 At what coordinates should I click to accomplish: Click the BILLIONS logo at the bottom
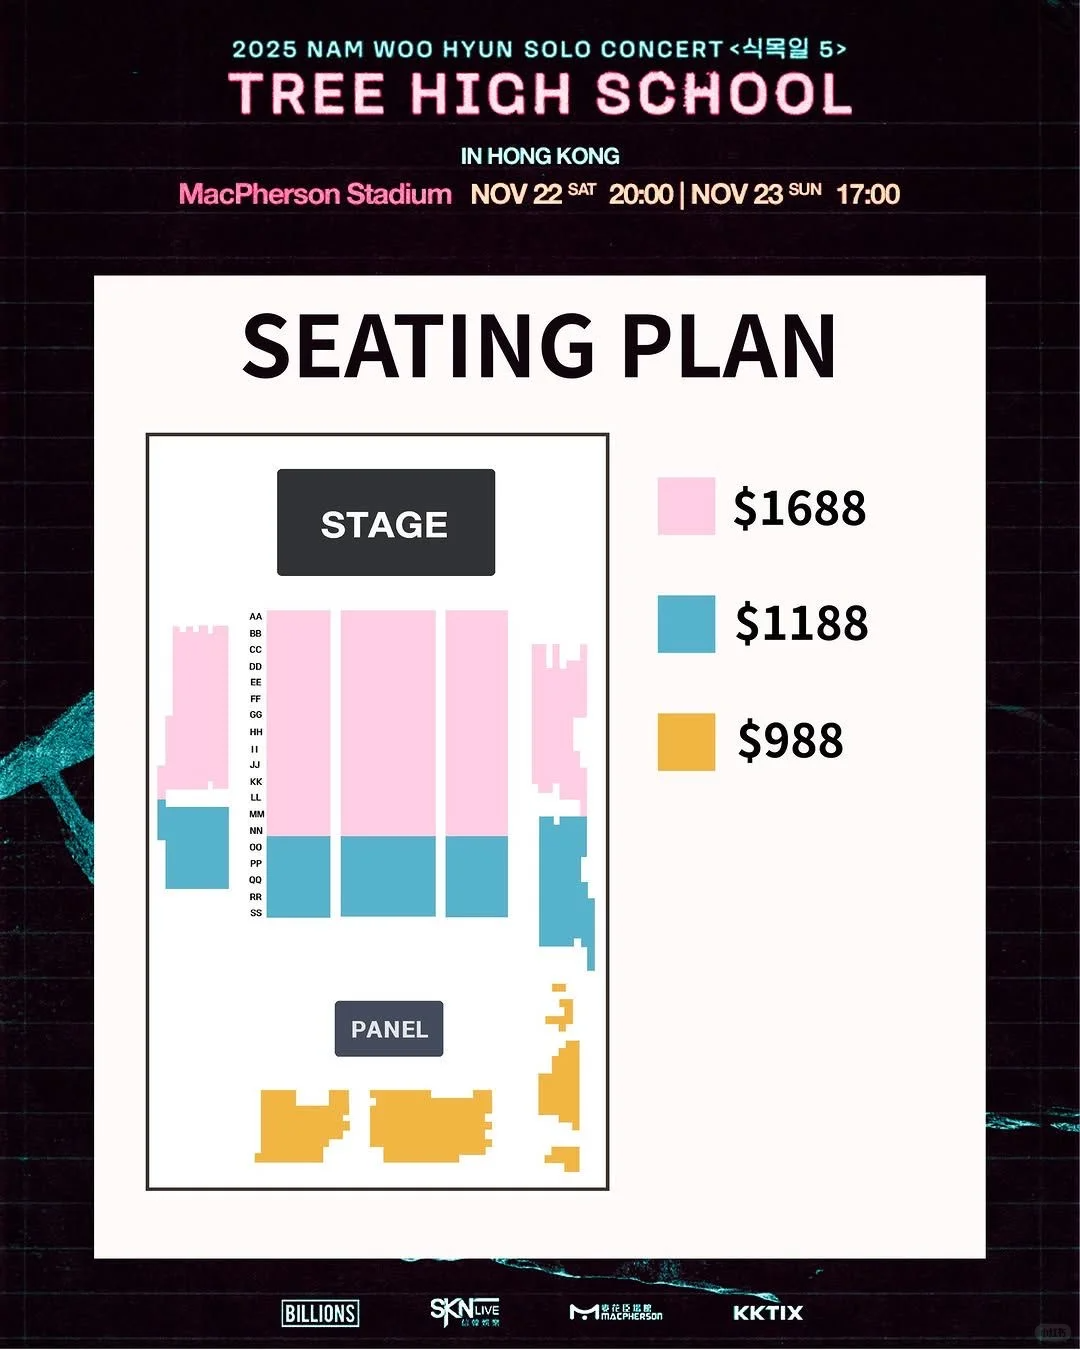(320, 1313)
